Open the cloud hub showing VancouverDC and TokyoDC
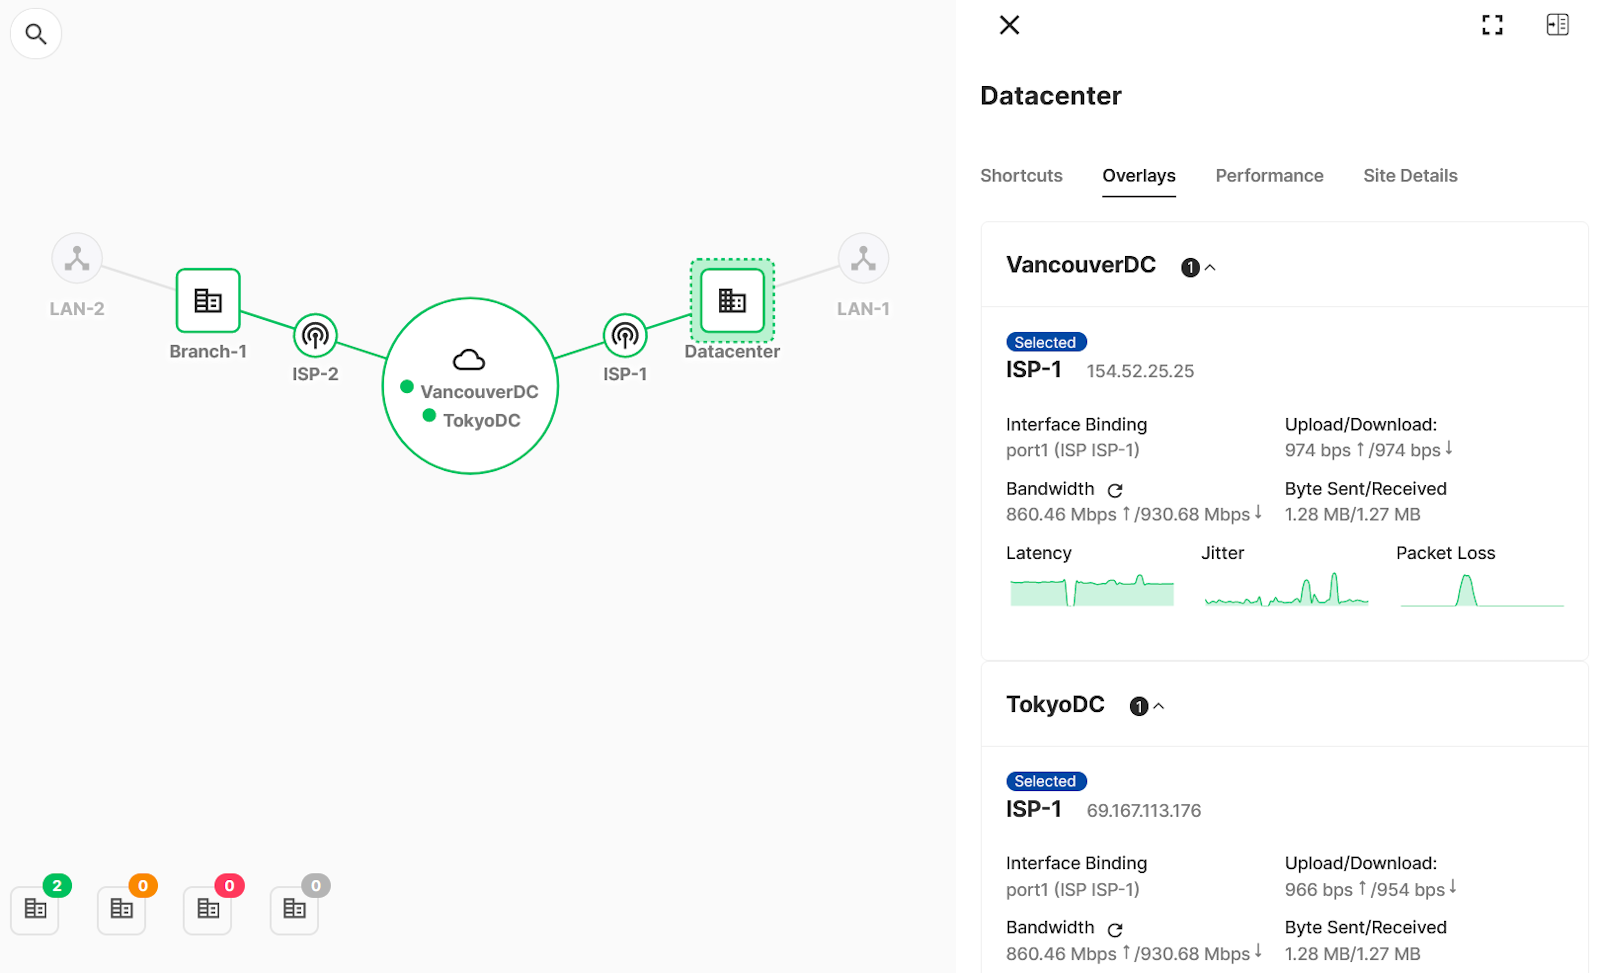 (x=469, y=386)
